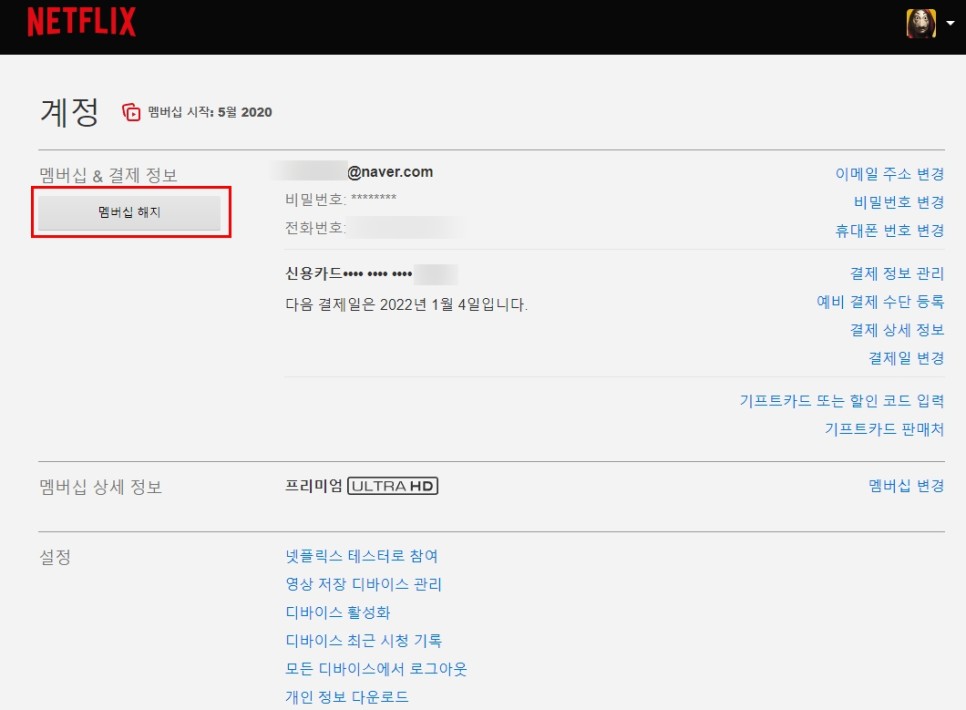Click the 전화번호 label

coord(315,227)
